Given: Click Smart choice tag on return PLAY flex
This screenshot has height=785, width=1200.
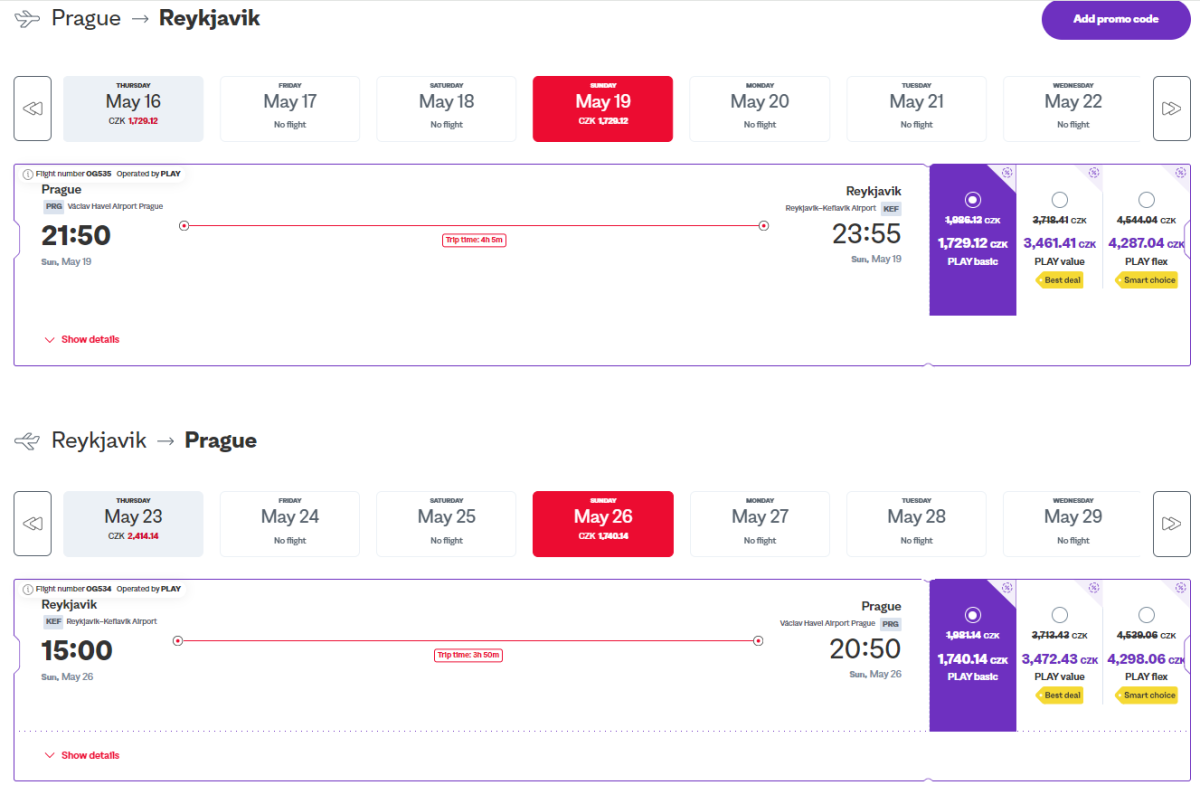Looking at the screenshot, I should (1149, 695).
